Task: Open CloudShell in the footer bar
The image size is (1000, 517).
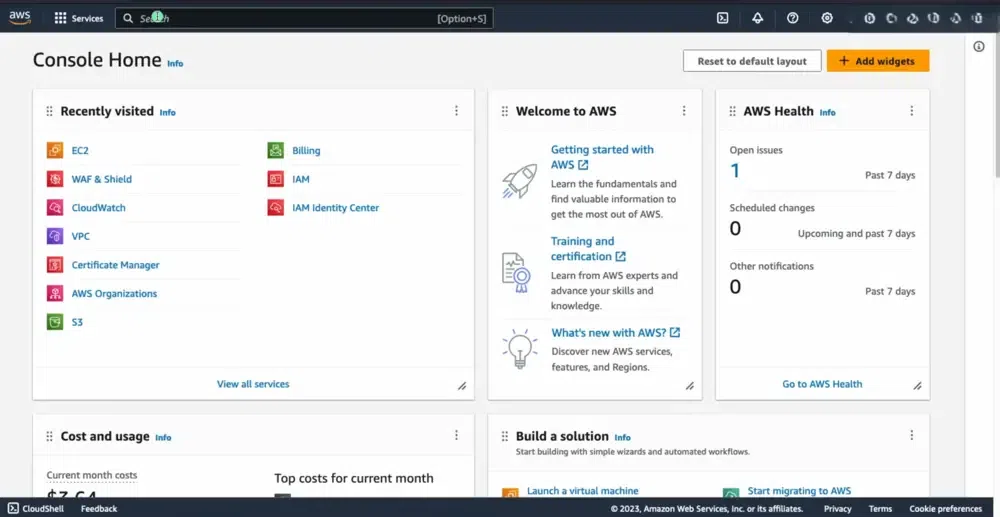Action: [x=35, y=509]
